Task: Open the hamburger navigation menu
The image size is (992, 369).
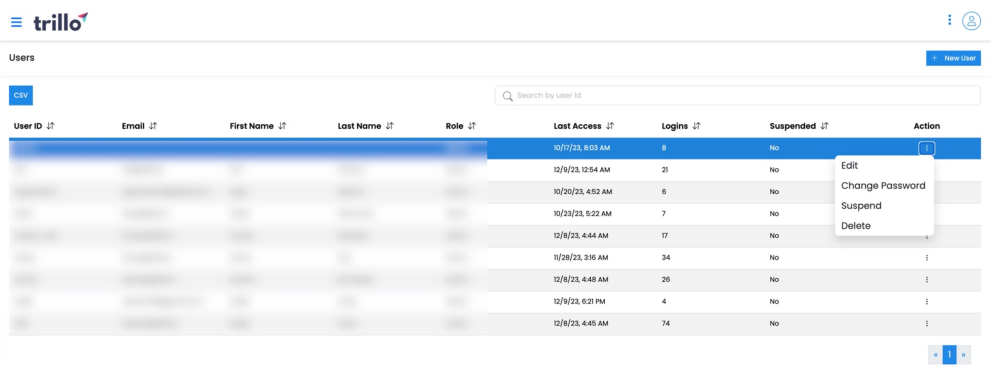Action: click(x=16, y=22)
